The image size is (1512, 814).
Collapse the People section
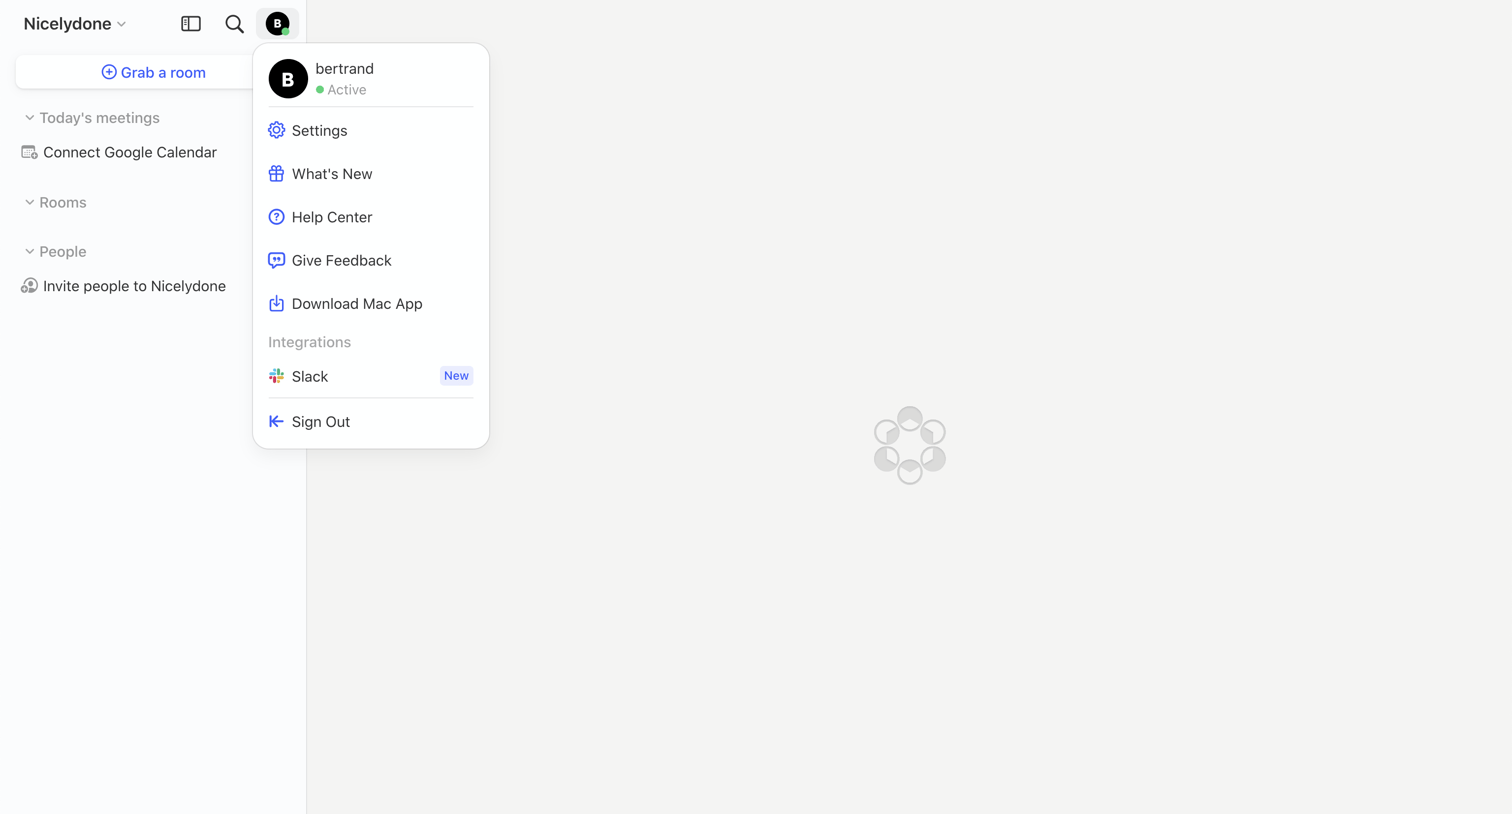click(x=55, y=252)
